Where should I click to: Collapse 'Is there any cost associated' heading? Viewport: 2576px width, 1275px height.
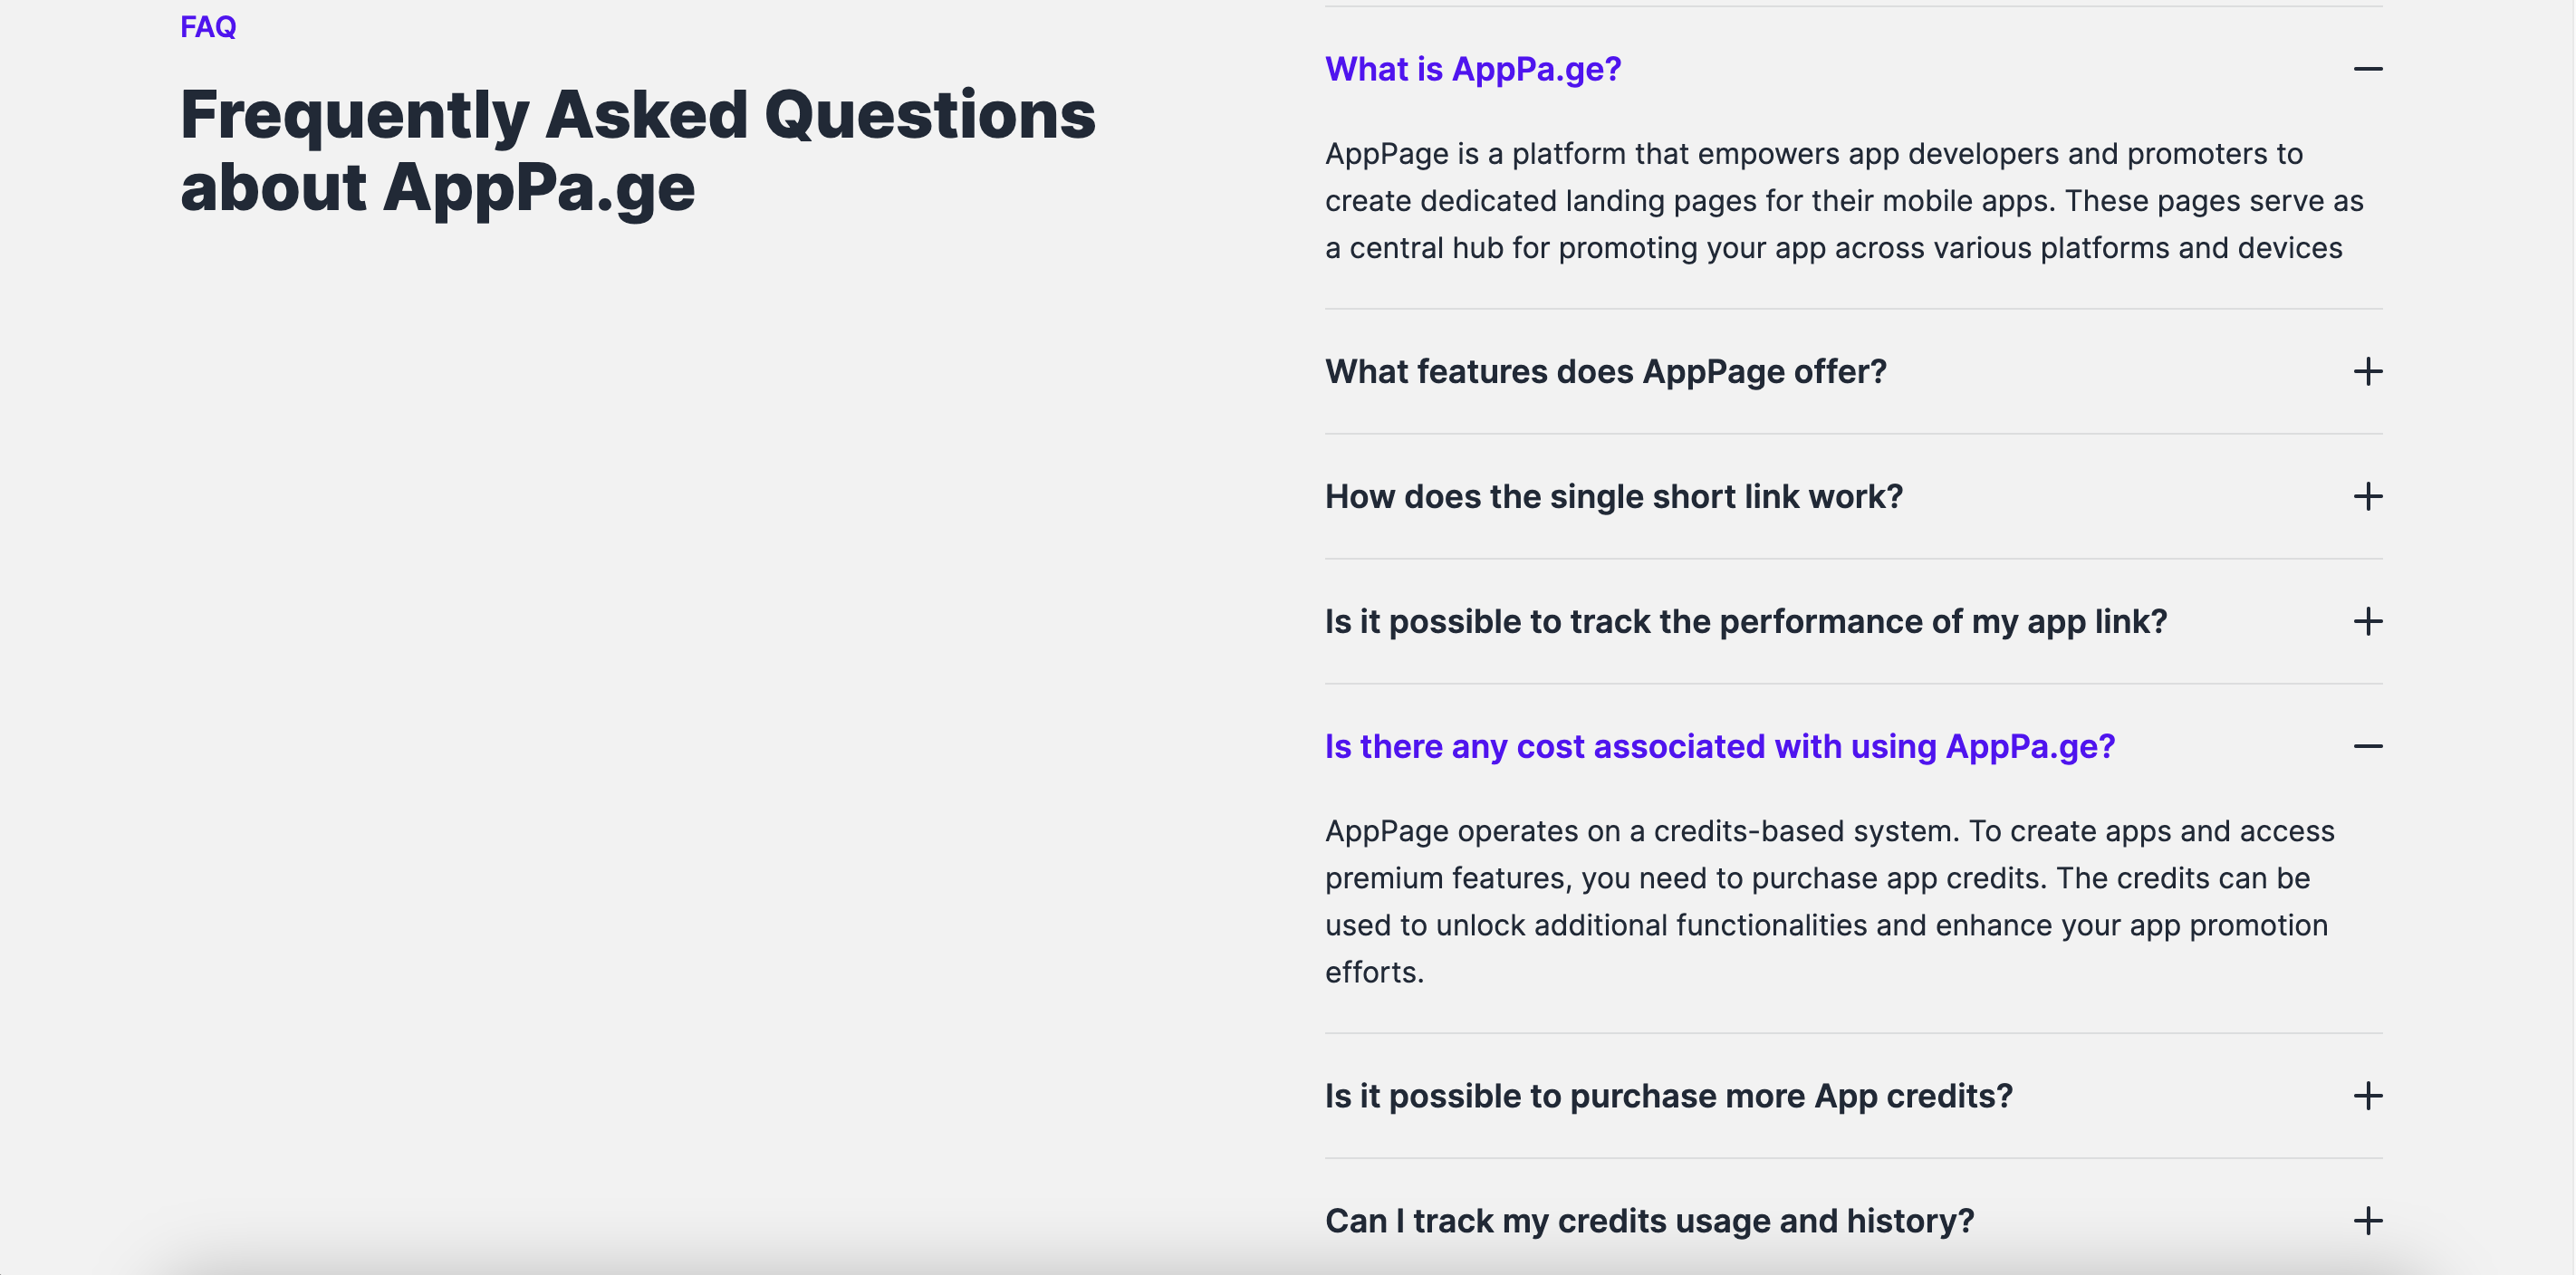(1720, 747)
